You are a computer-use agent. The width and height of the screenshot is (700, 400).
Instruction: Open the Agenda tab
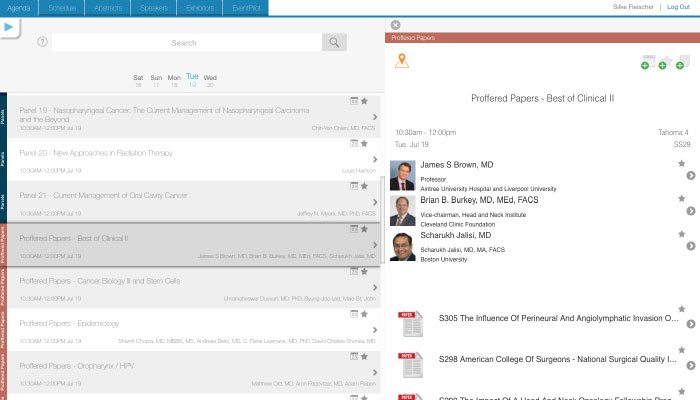[x=19, y=8]
